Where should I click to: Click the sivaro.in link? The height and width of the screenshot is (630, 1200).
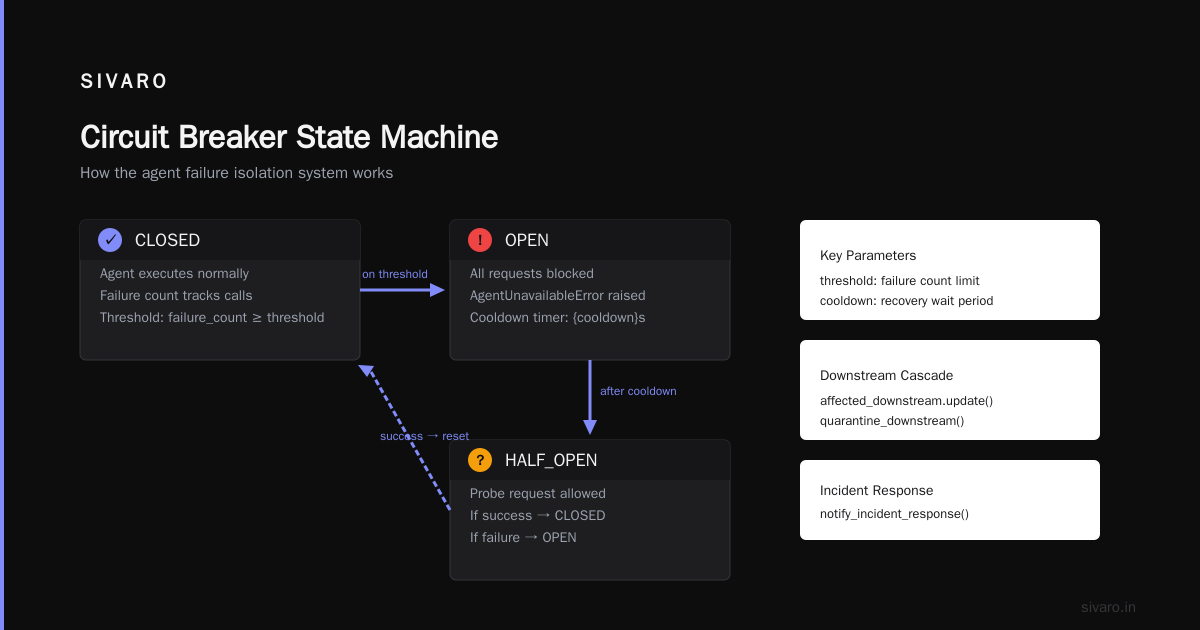pyautogui.click(x=1108, y=607)
